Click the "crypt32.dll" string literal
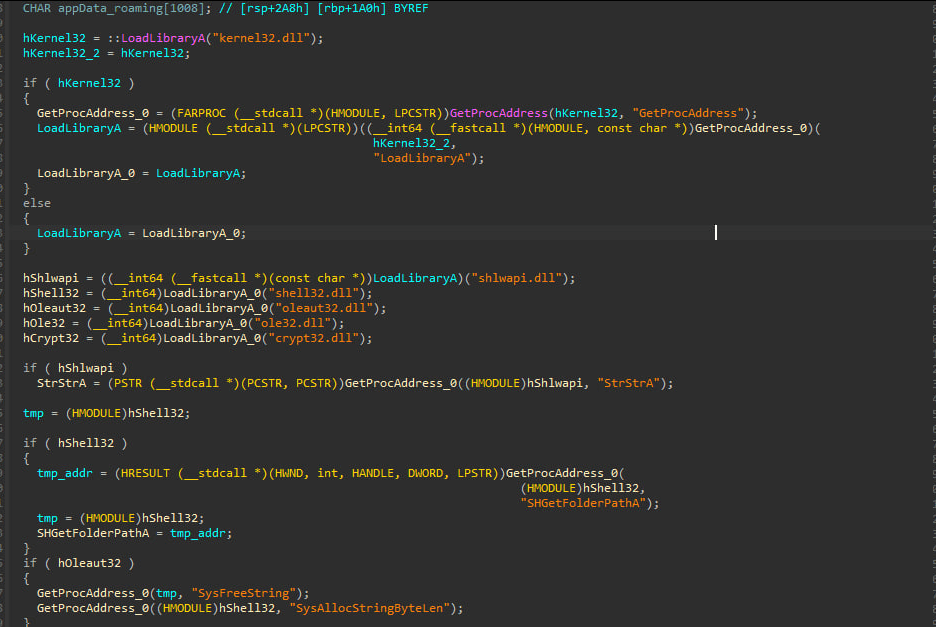 click(314, 338)
